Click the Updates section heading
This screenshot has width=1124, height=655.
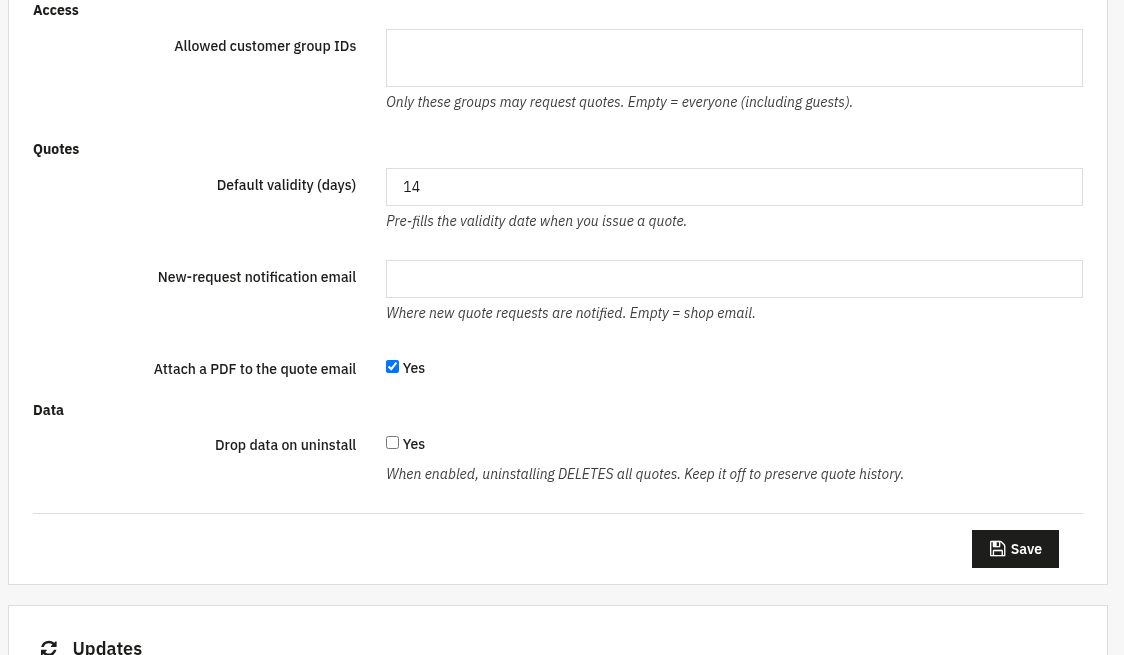[x=108, y=648]
